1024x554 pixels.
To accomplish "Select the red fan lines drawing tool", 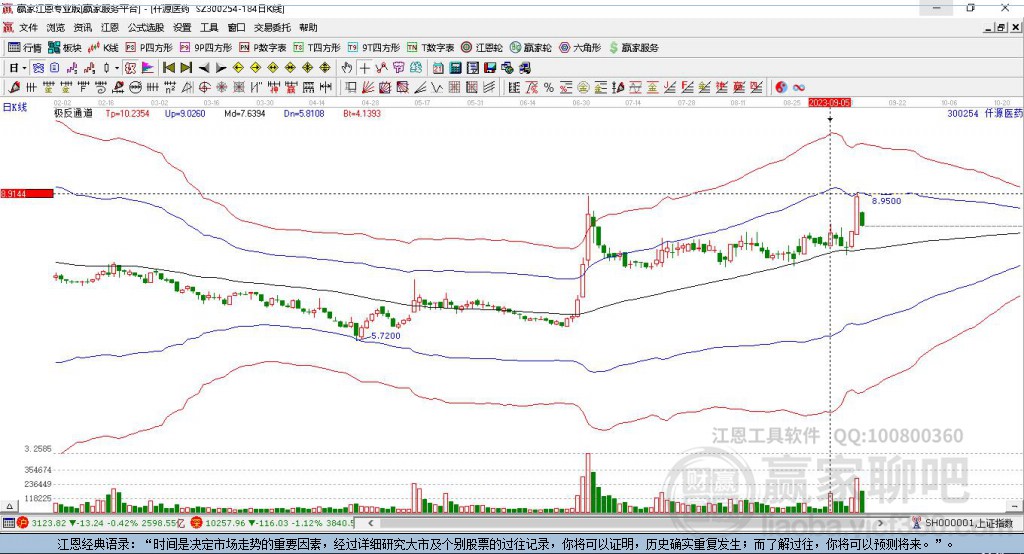I will 368,87.
